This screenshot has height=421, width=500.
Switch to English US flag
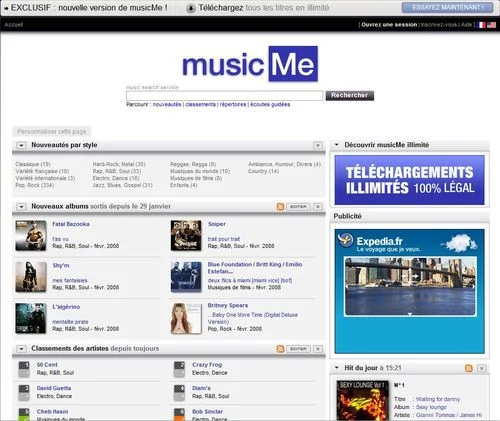(491, 25)
